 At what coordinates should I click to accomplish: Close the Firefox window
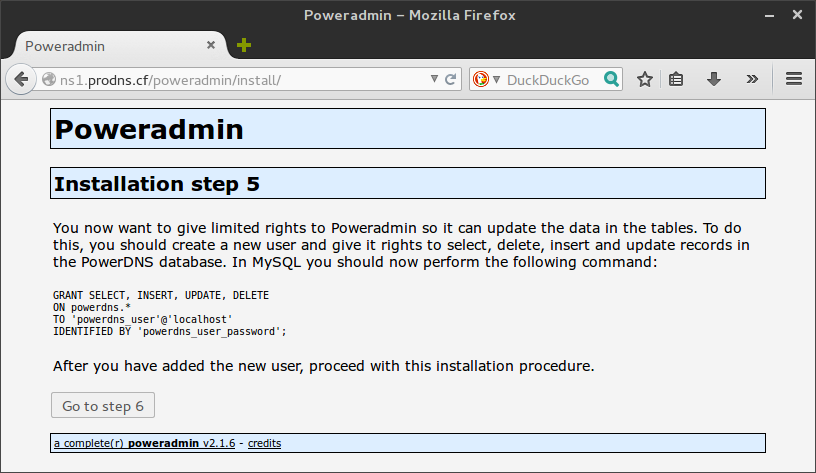pos(797,15)
